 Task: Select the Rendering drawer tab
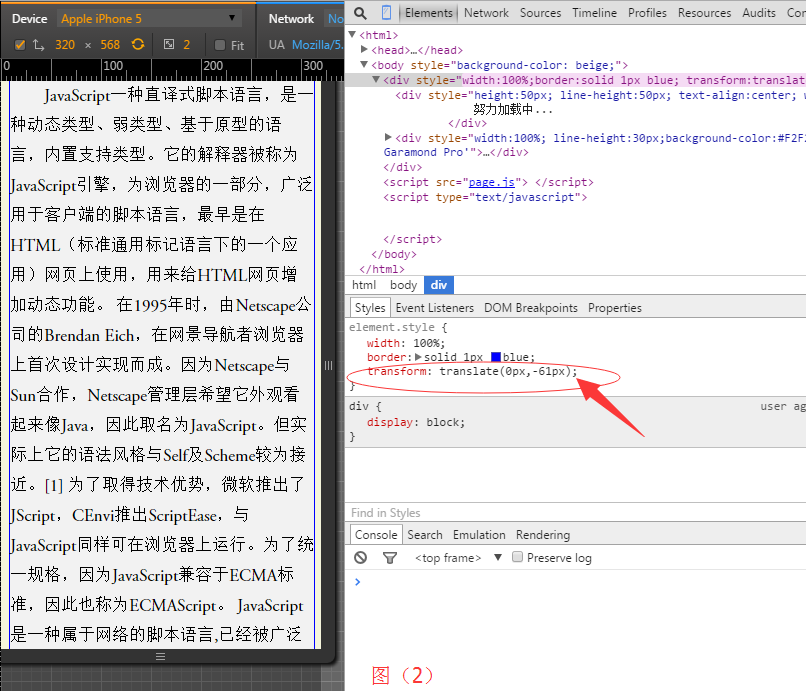543,535
